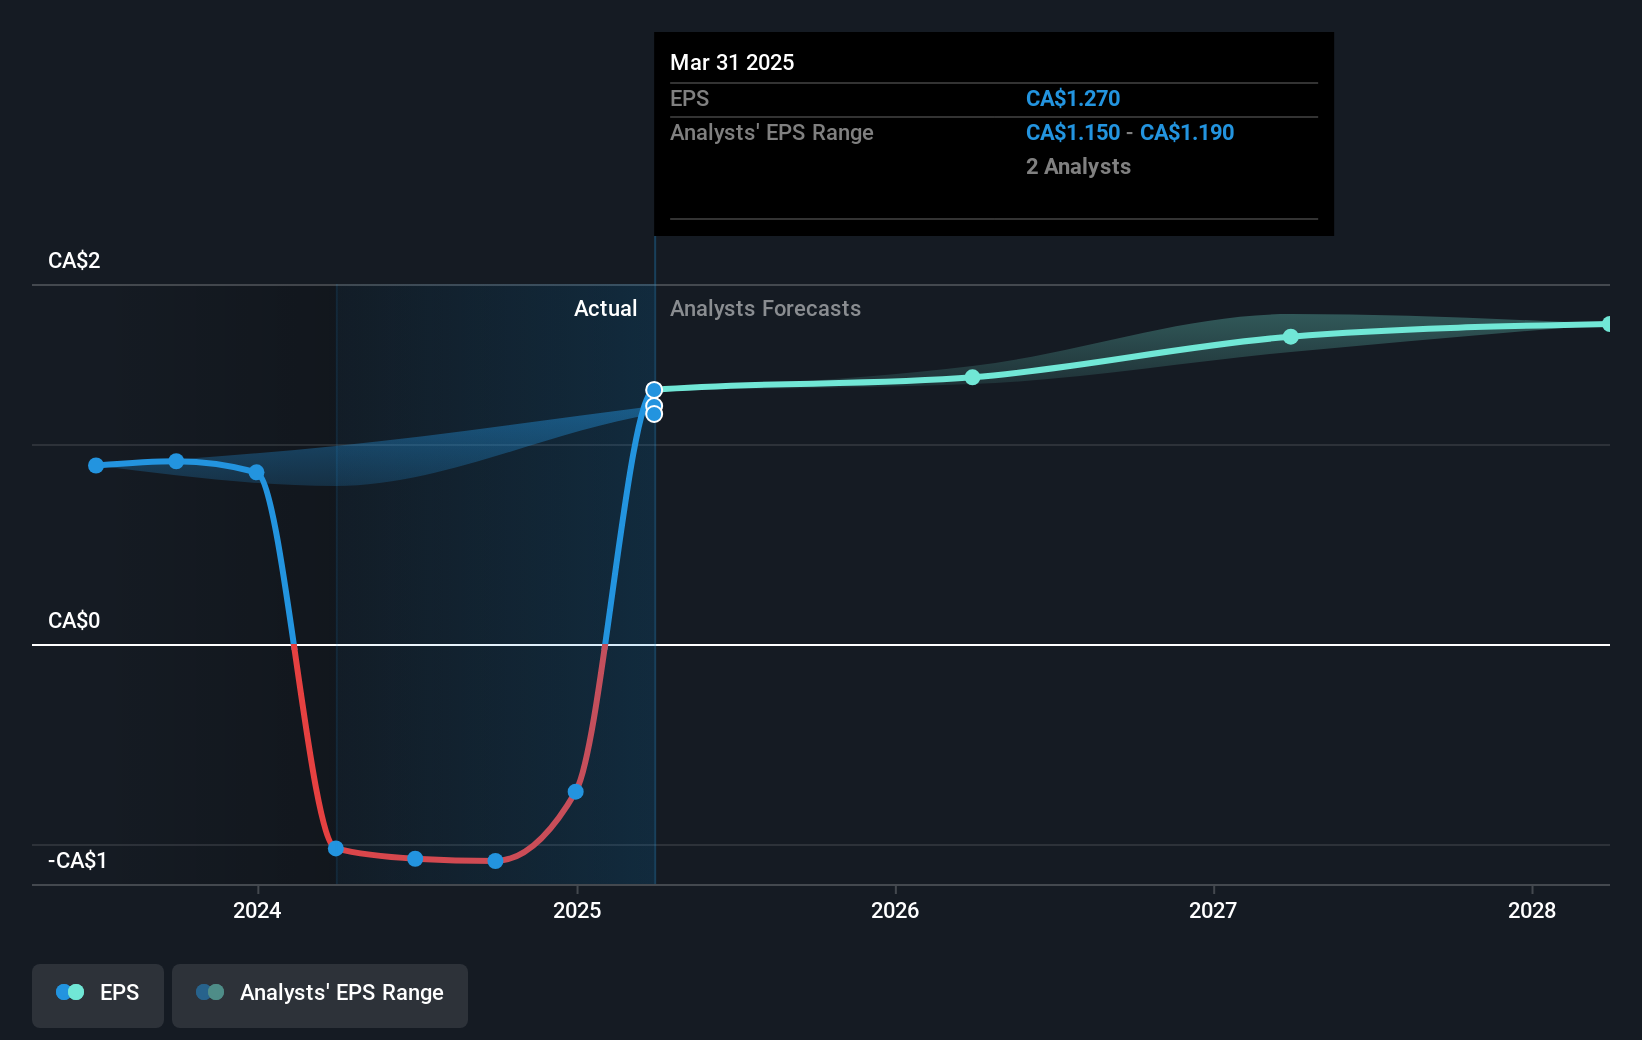The image size is (1642, 1040).
Task: Click the 2025 axis label
Action: [x=577, y=911]
